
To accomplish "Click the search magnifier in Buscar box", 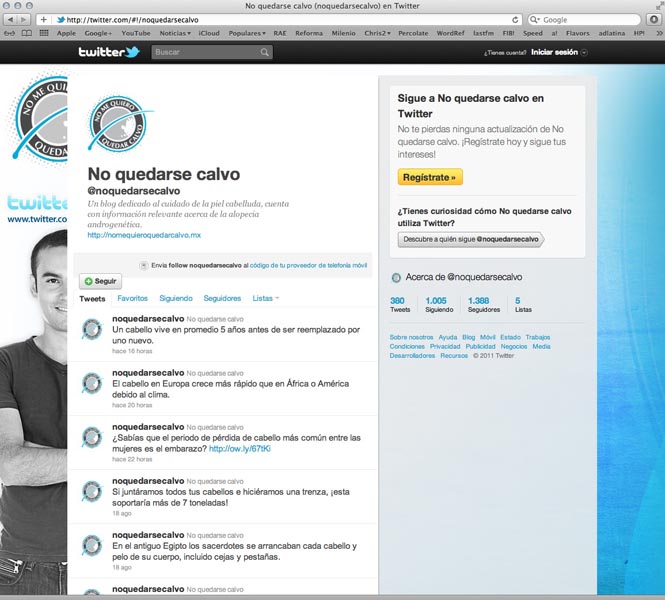I will [x=265, y=52].
